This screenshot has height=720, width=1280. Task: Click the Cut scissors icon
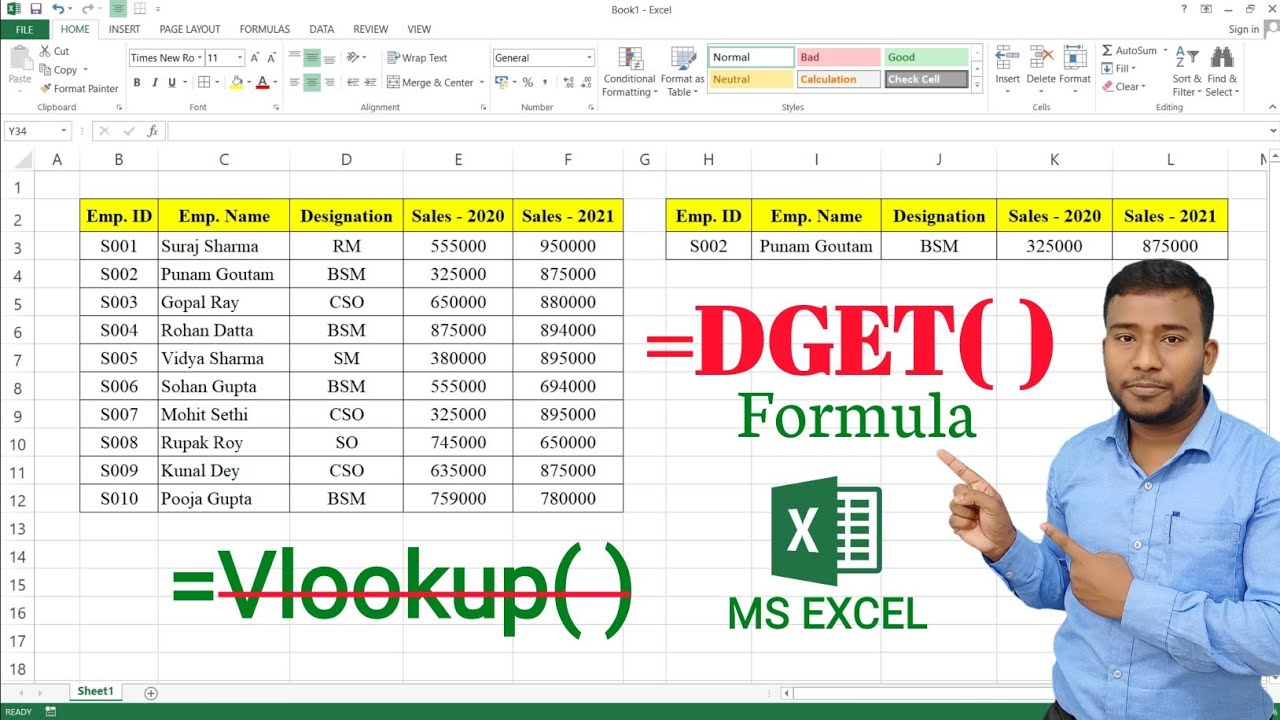pos(45,51)
